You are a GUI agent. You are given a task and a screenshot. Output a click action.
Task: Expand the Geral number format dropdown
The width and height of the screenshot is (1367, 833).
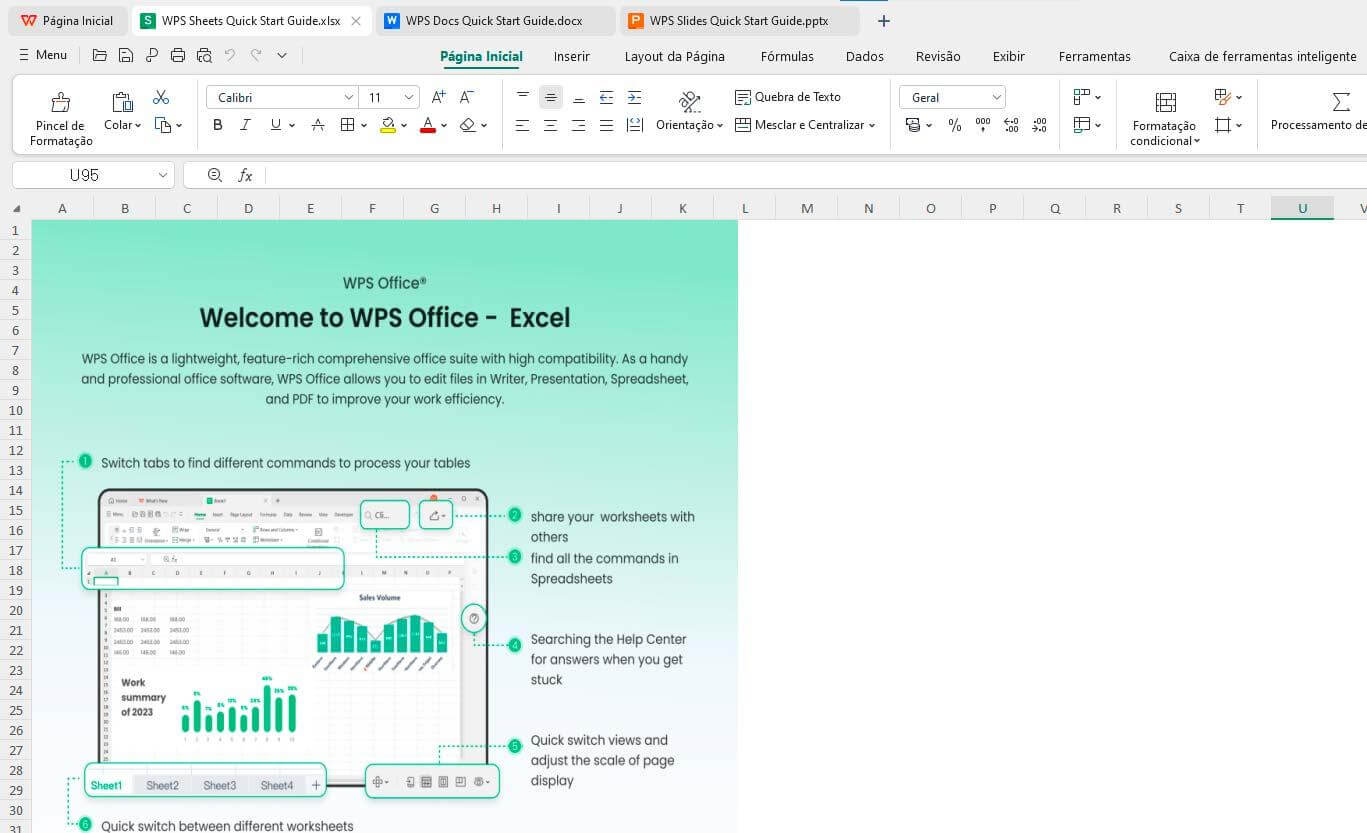tap(950, 97)
